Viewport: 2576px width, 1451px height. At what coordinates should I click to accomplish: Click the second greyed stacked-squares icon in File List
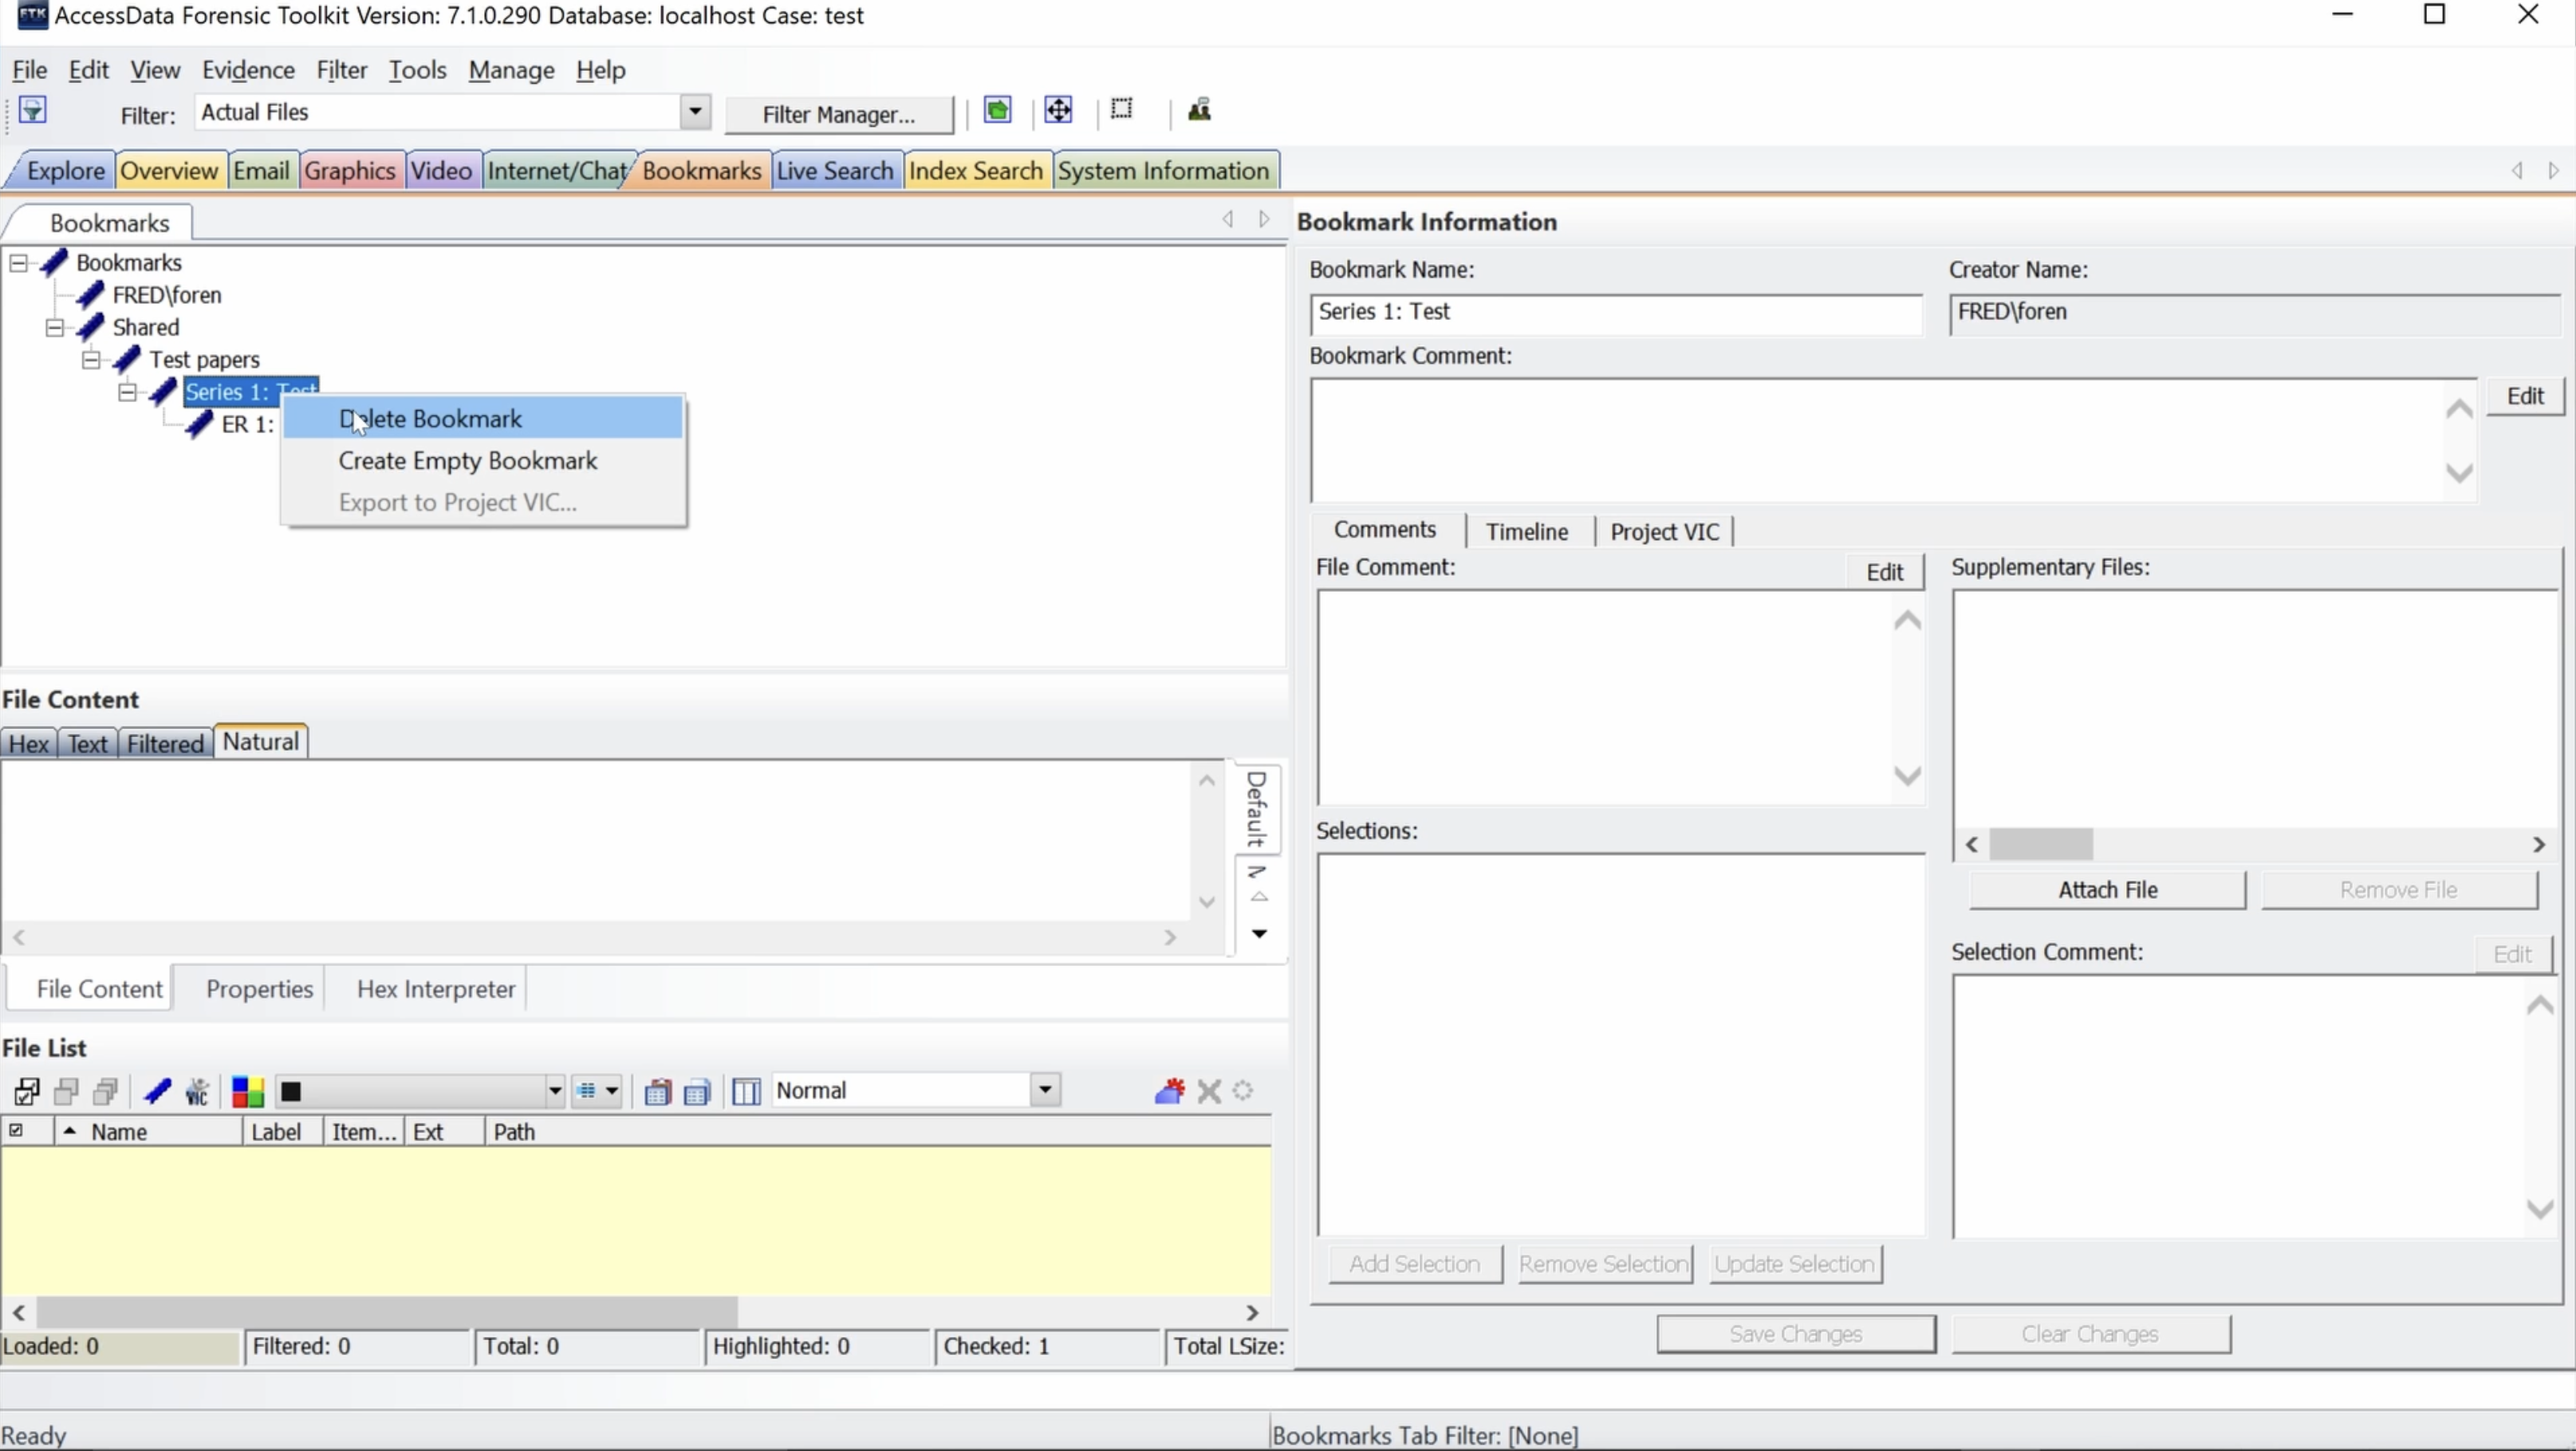[x=106, y=1091]
